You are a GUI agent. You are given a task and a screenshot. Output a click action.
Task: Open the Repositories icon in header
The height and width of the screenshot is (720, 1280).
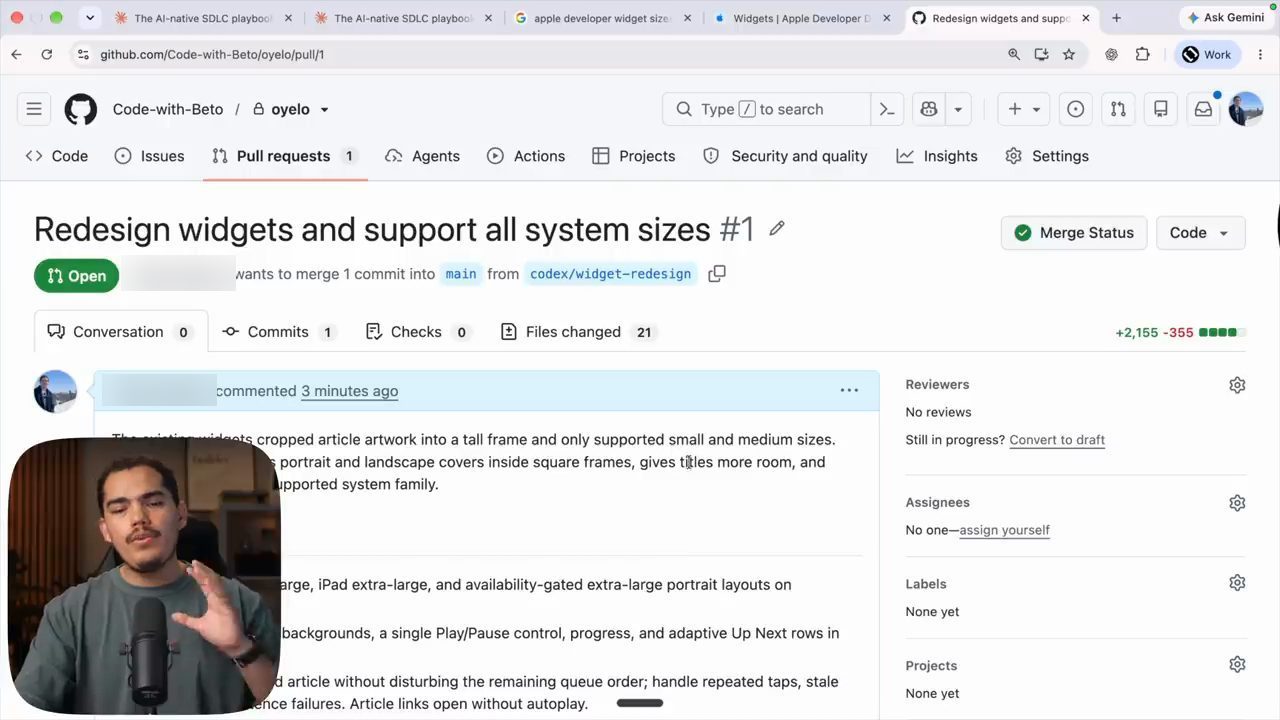(x=1161, y=109)
